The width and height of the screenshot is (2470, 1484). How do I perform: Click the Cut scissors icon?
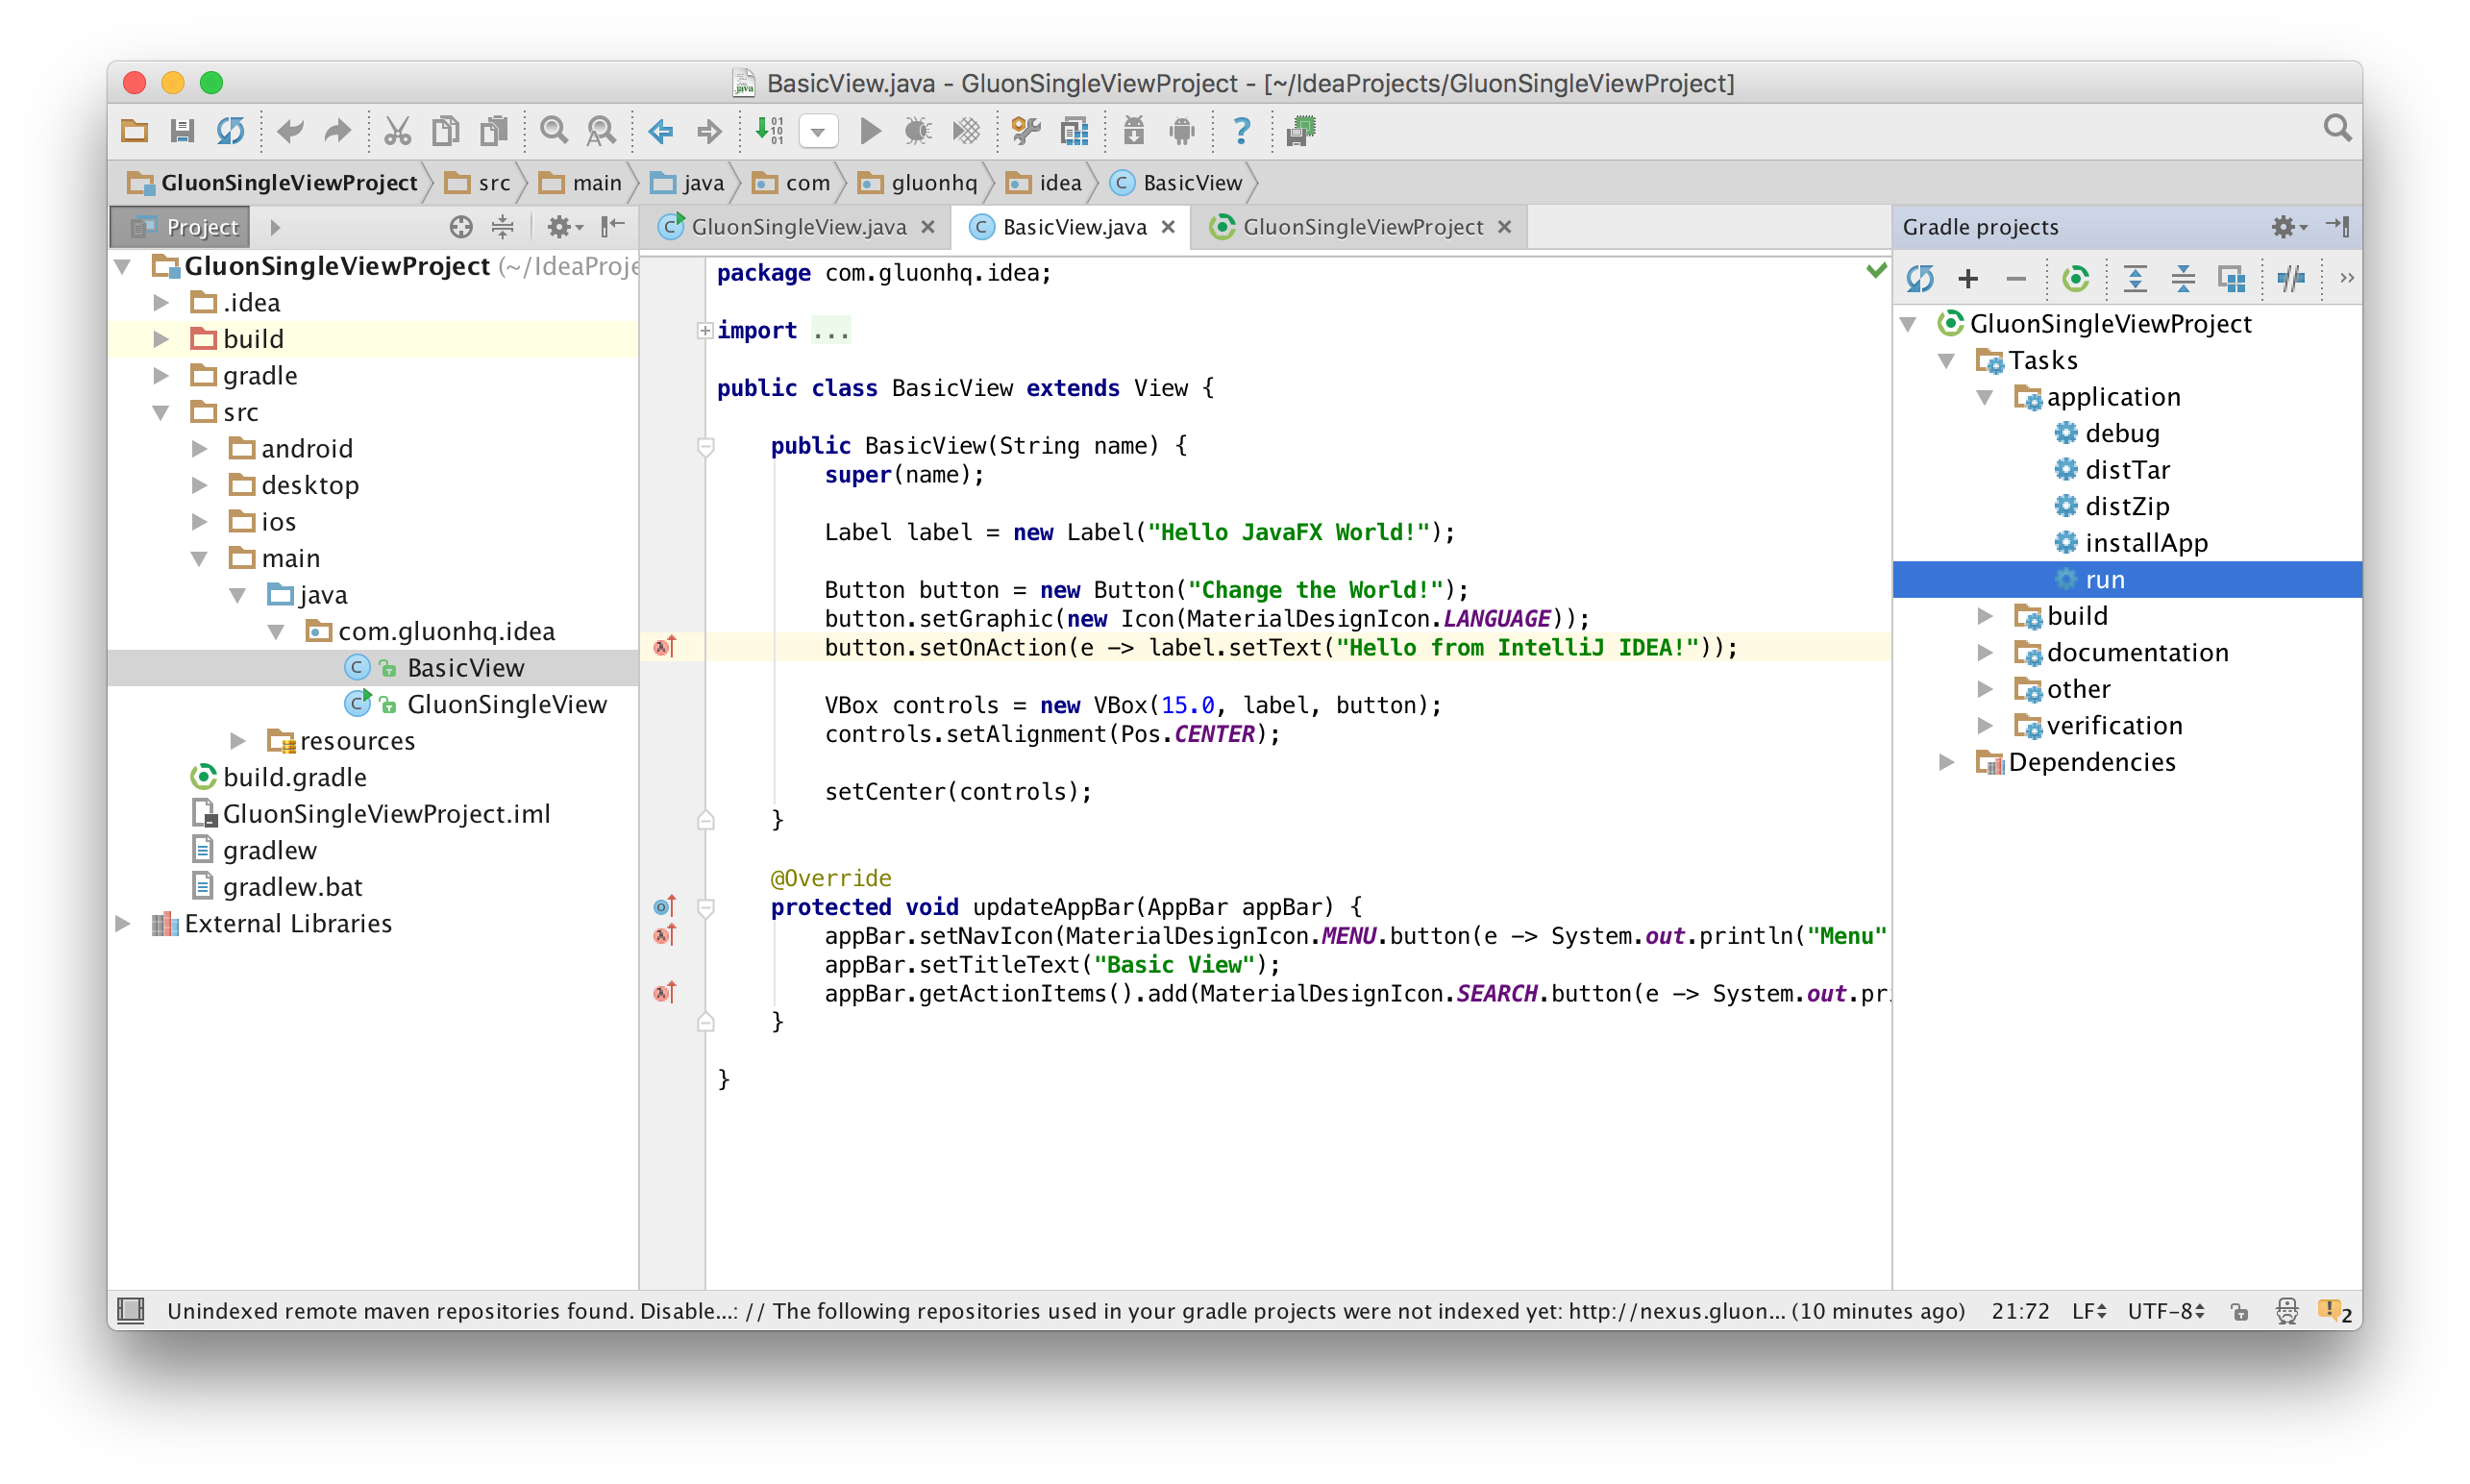click(x=397, y=131)
